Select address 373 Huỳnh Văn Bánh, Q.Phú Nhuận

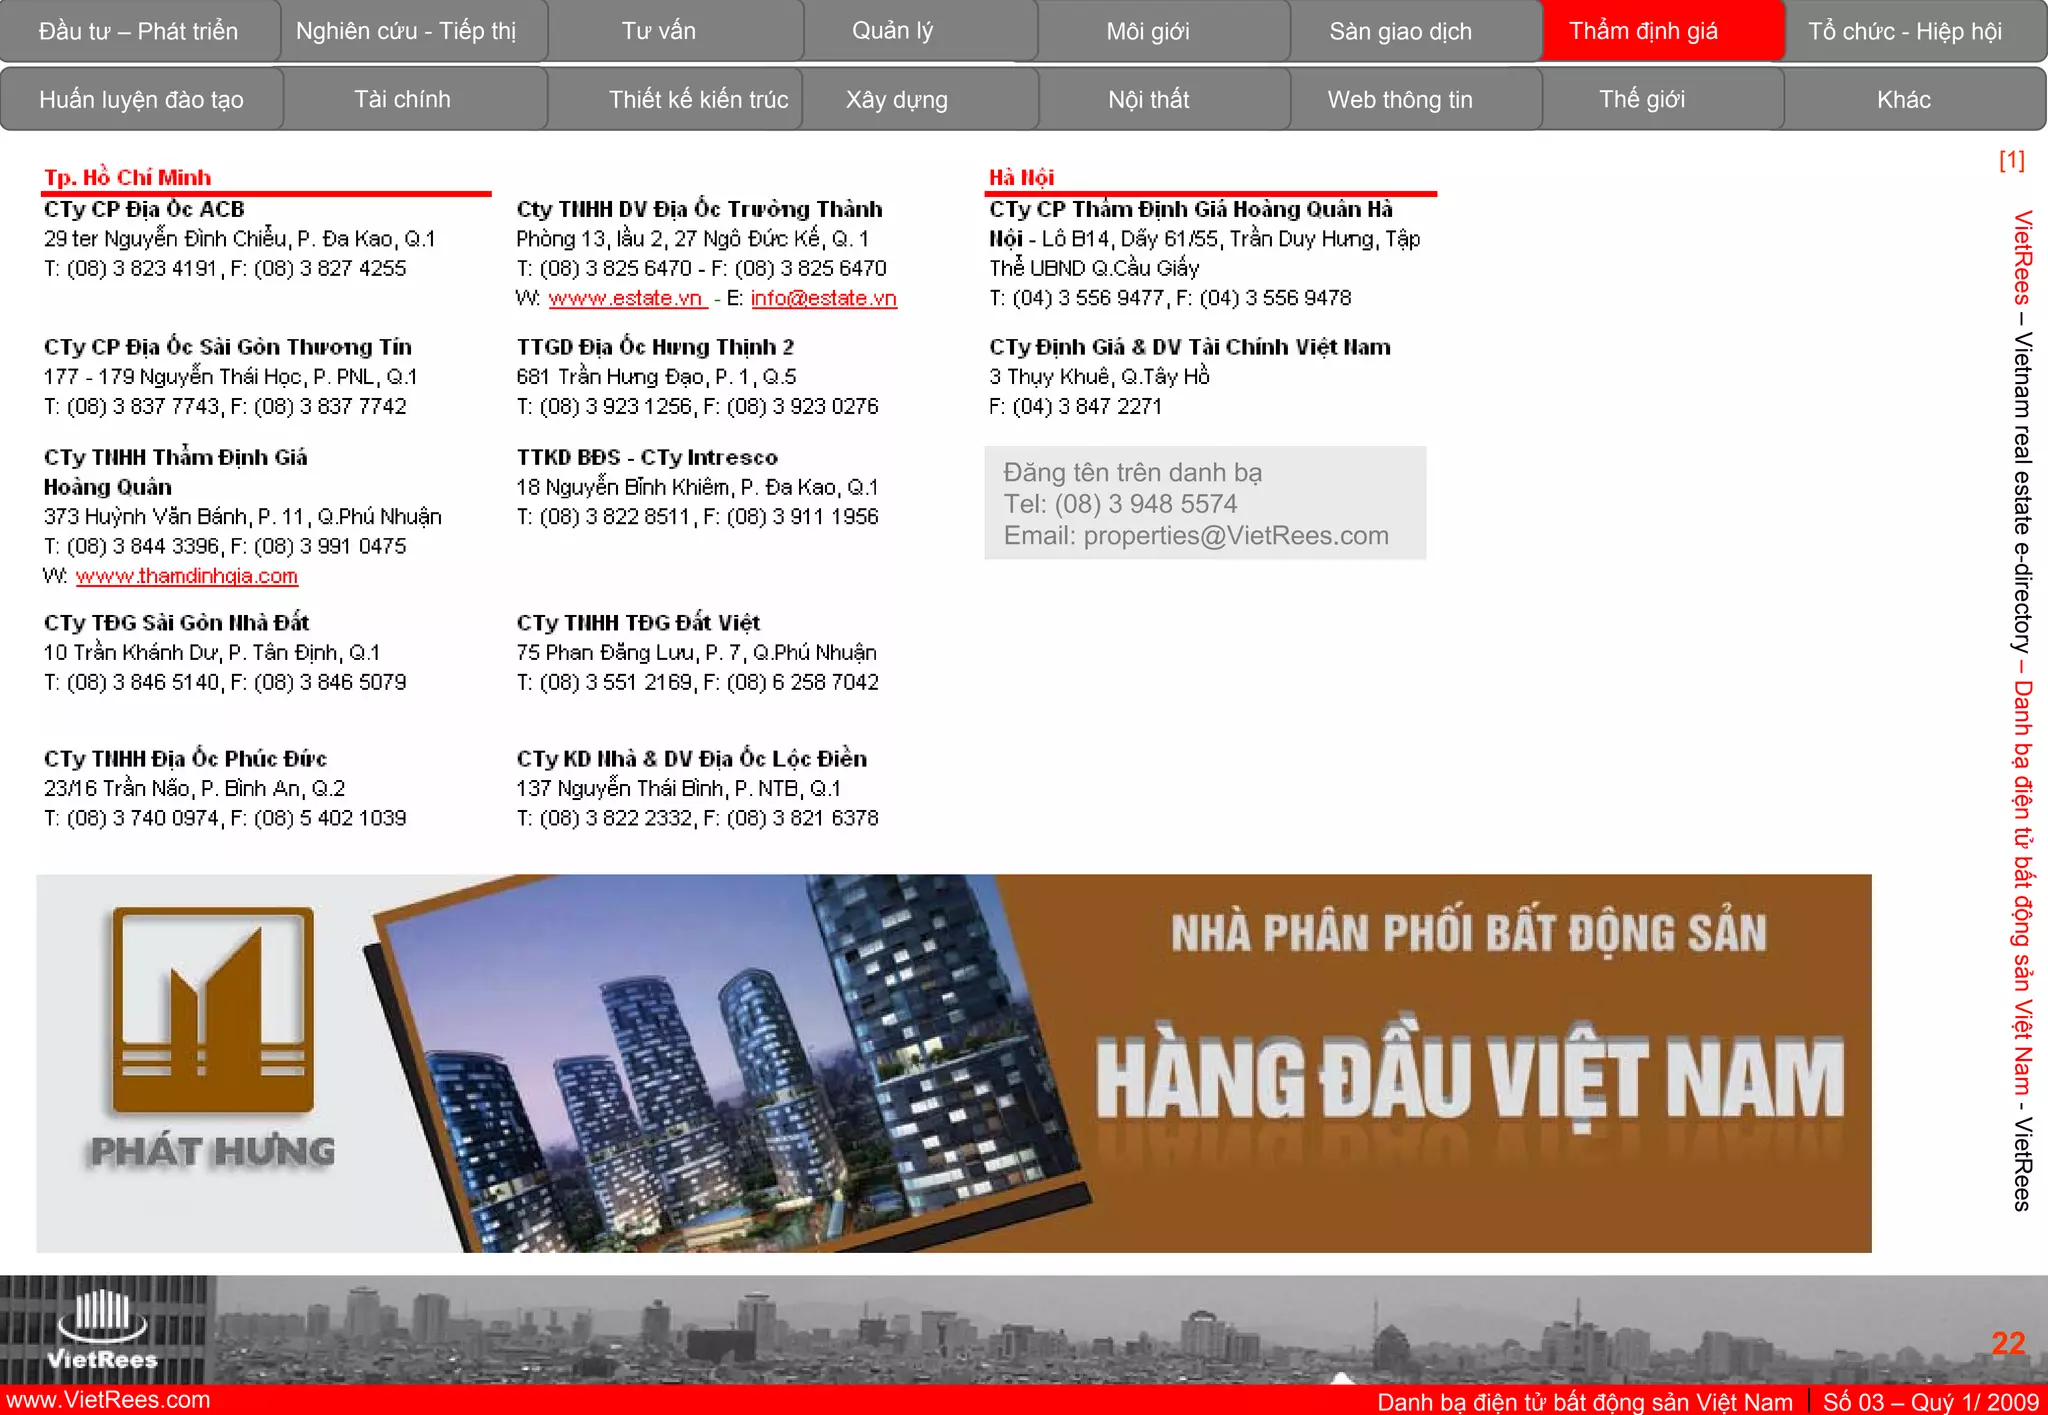tap(242, 517)
